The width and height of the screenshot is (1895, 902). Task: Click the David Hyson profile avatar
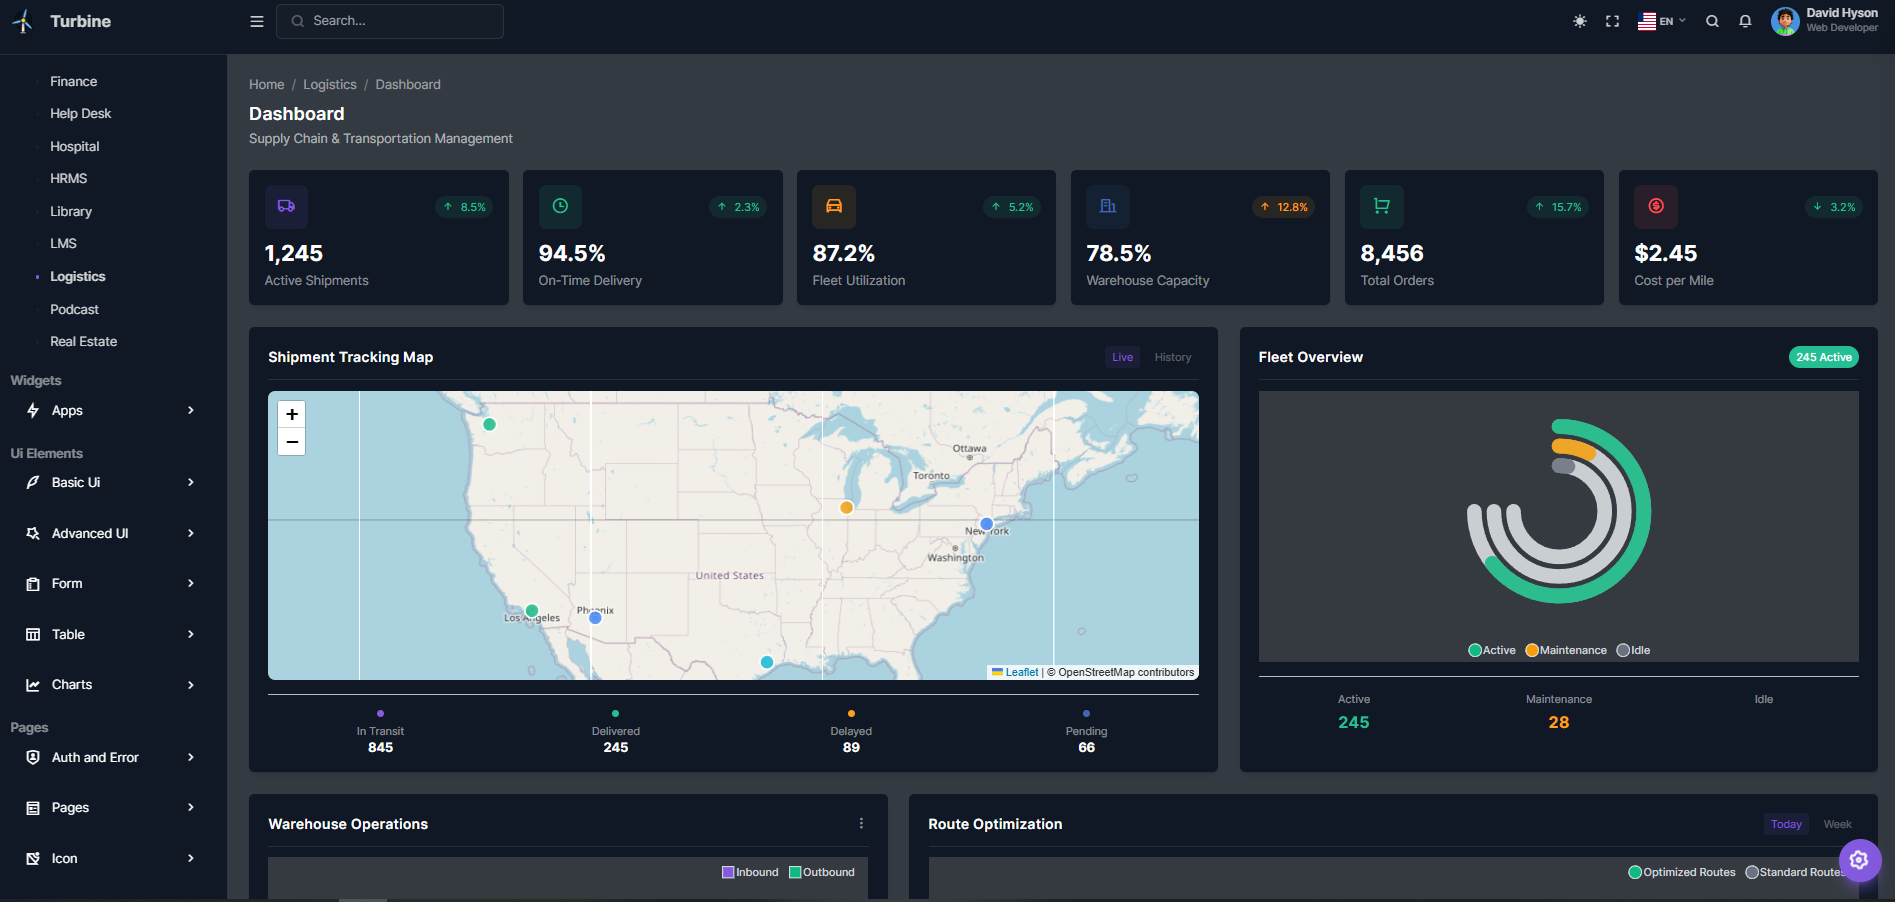[1784, 20]
